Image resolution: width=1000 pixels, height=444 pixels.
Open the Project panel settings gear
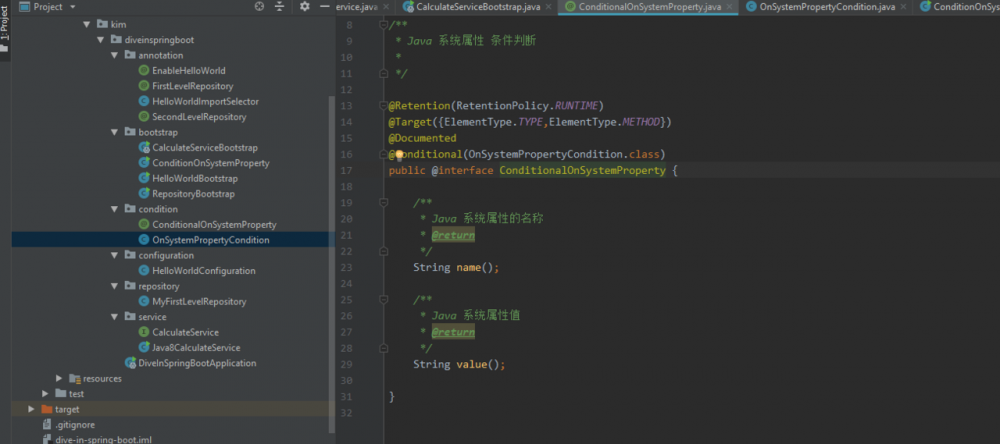pos(305,6)
